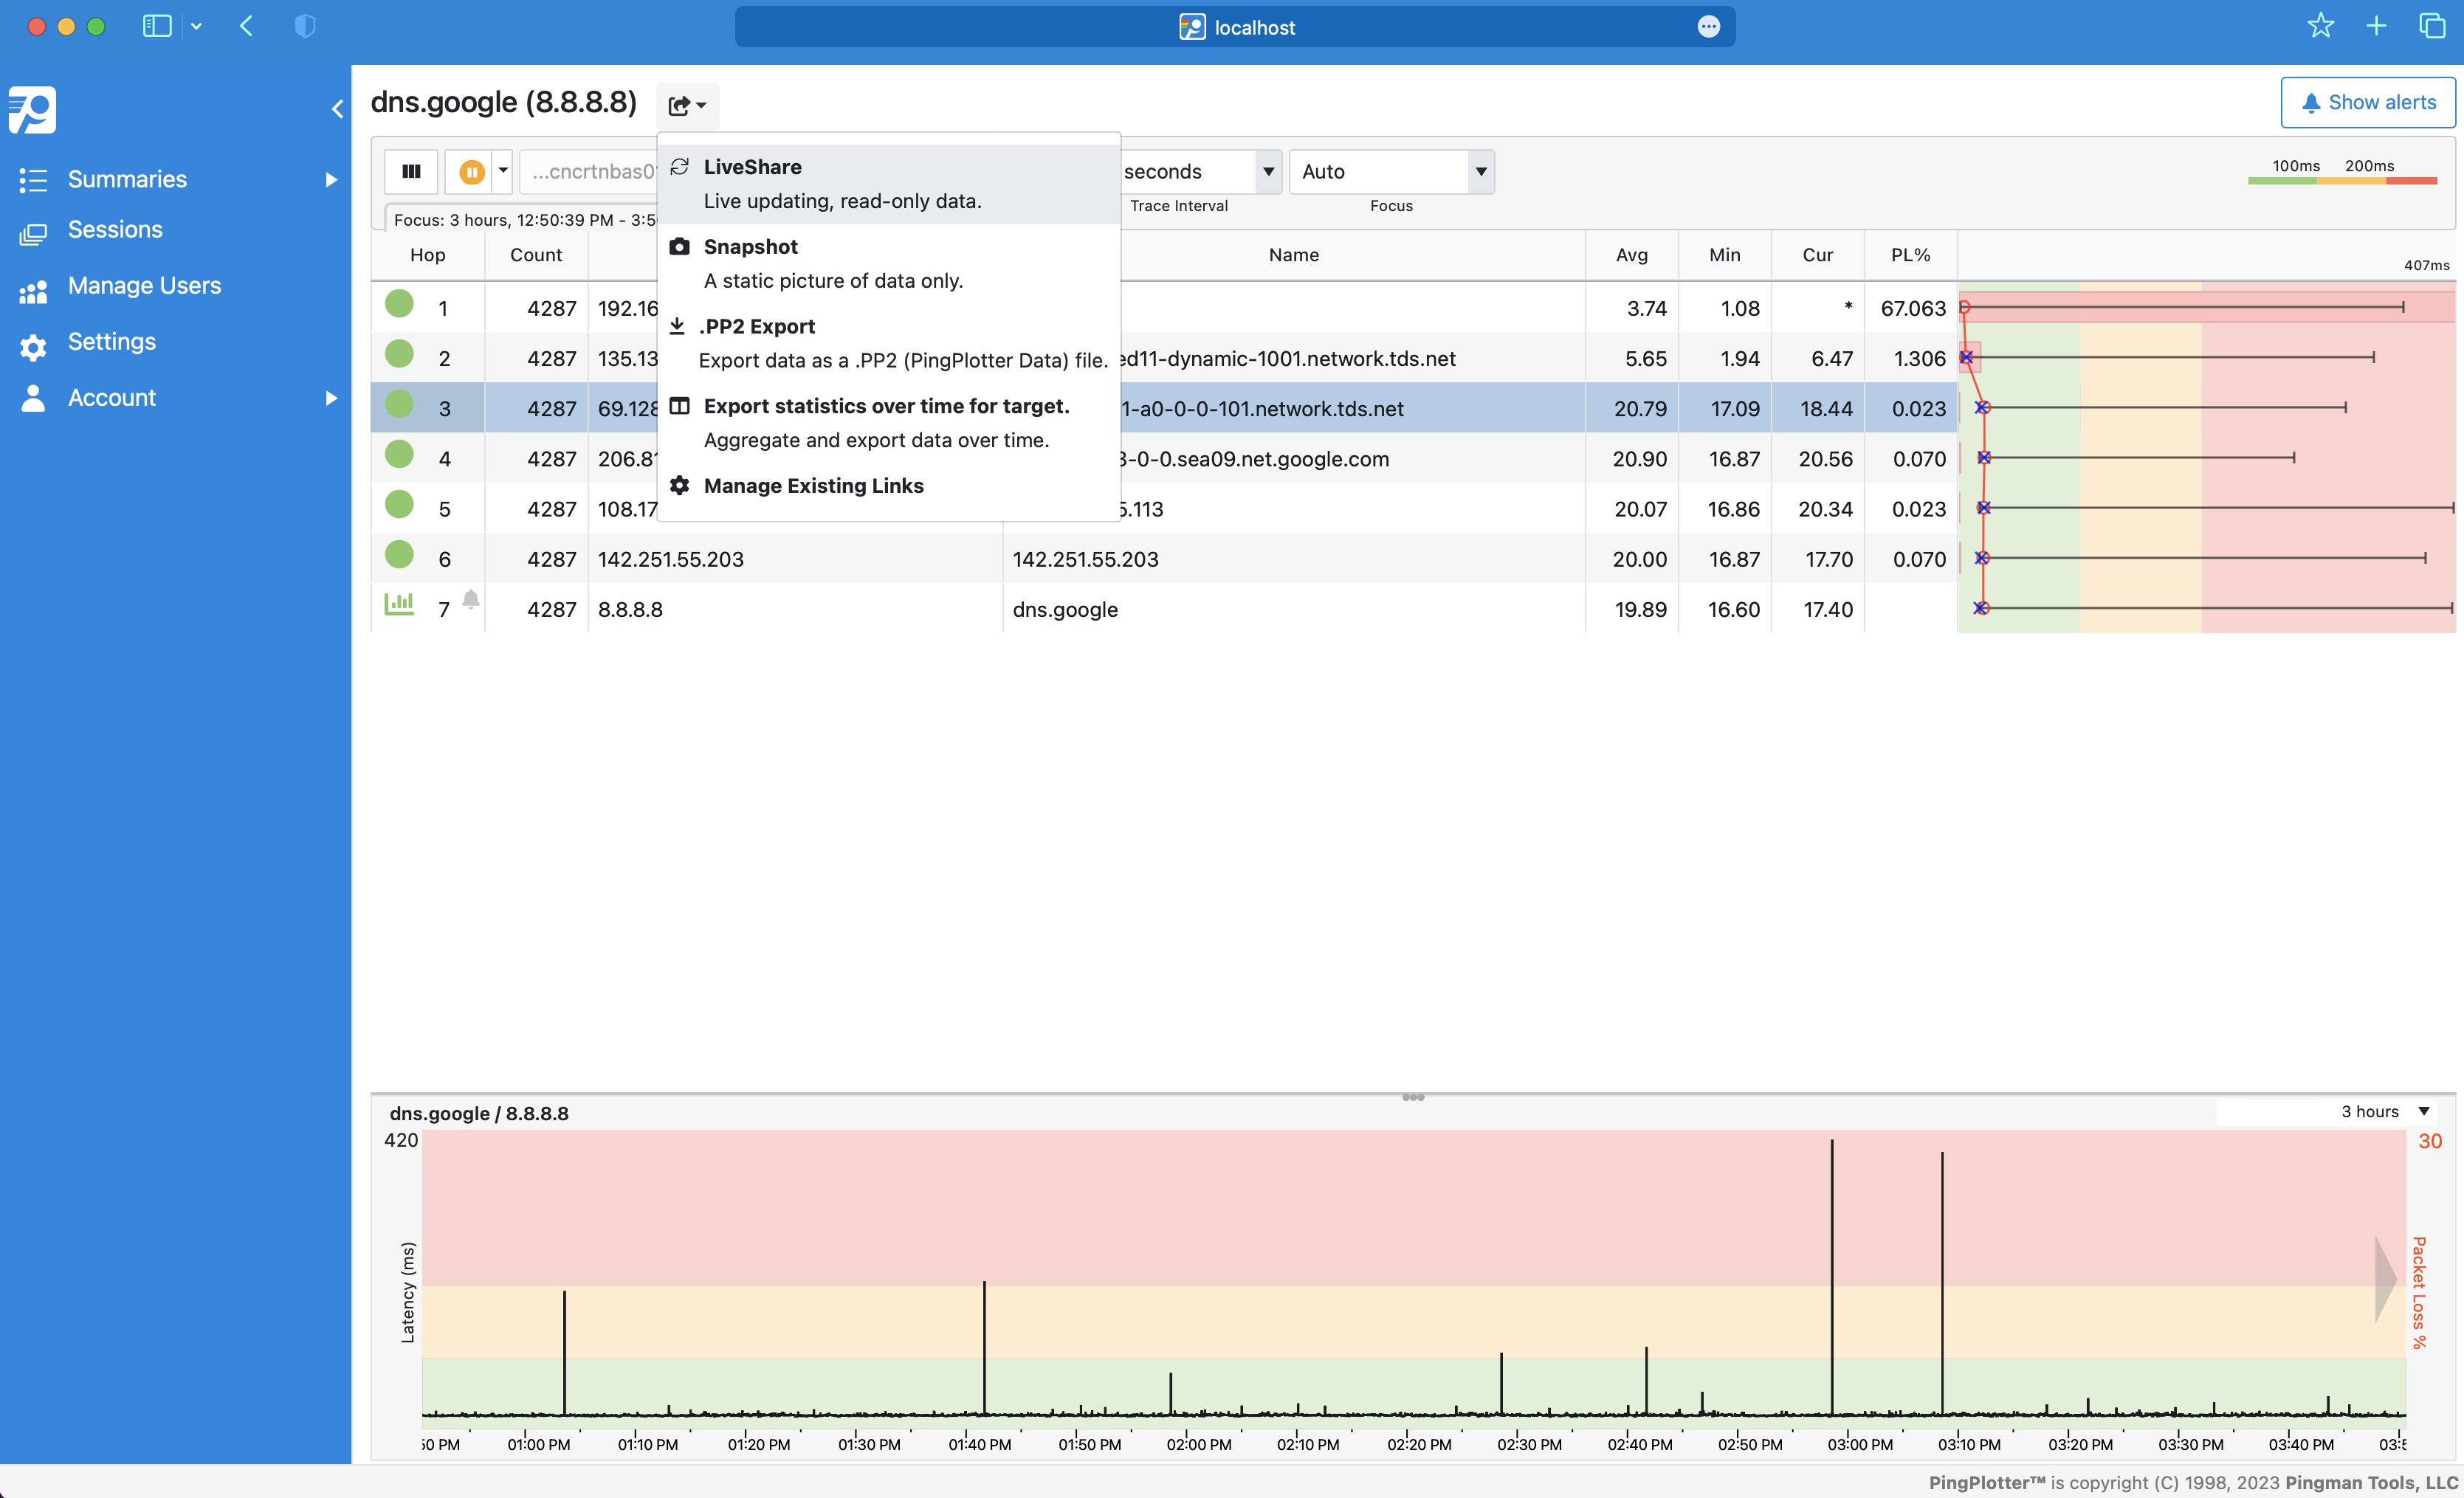Open Manage Users in the sidebar
Viewport: 2464px width, 1498px height.
tap(144, 286)
